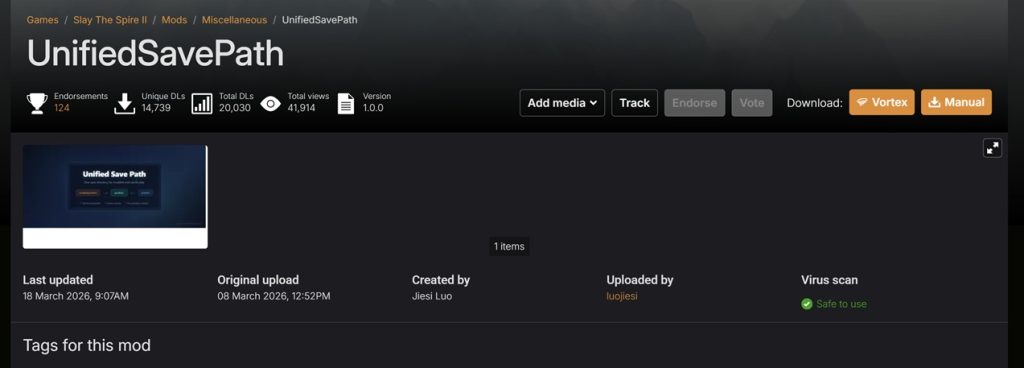Click the Created by heading
This screenshot has height=368, width=1024.
[441, 280]
